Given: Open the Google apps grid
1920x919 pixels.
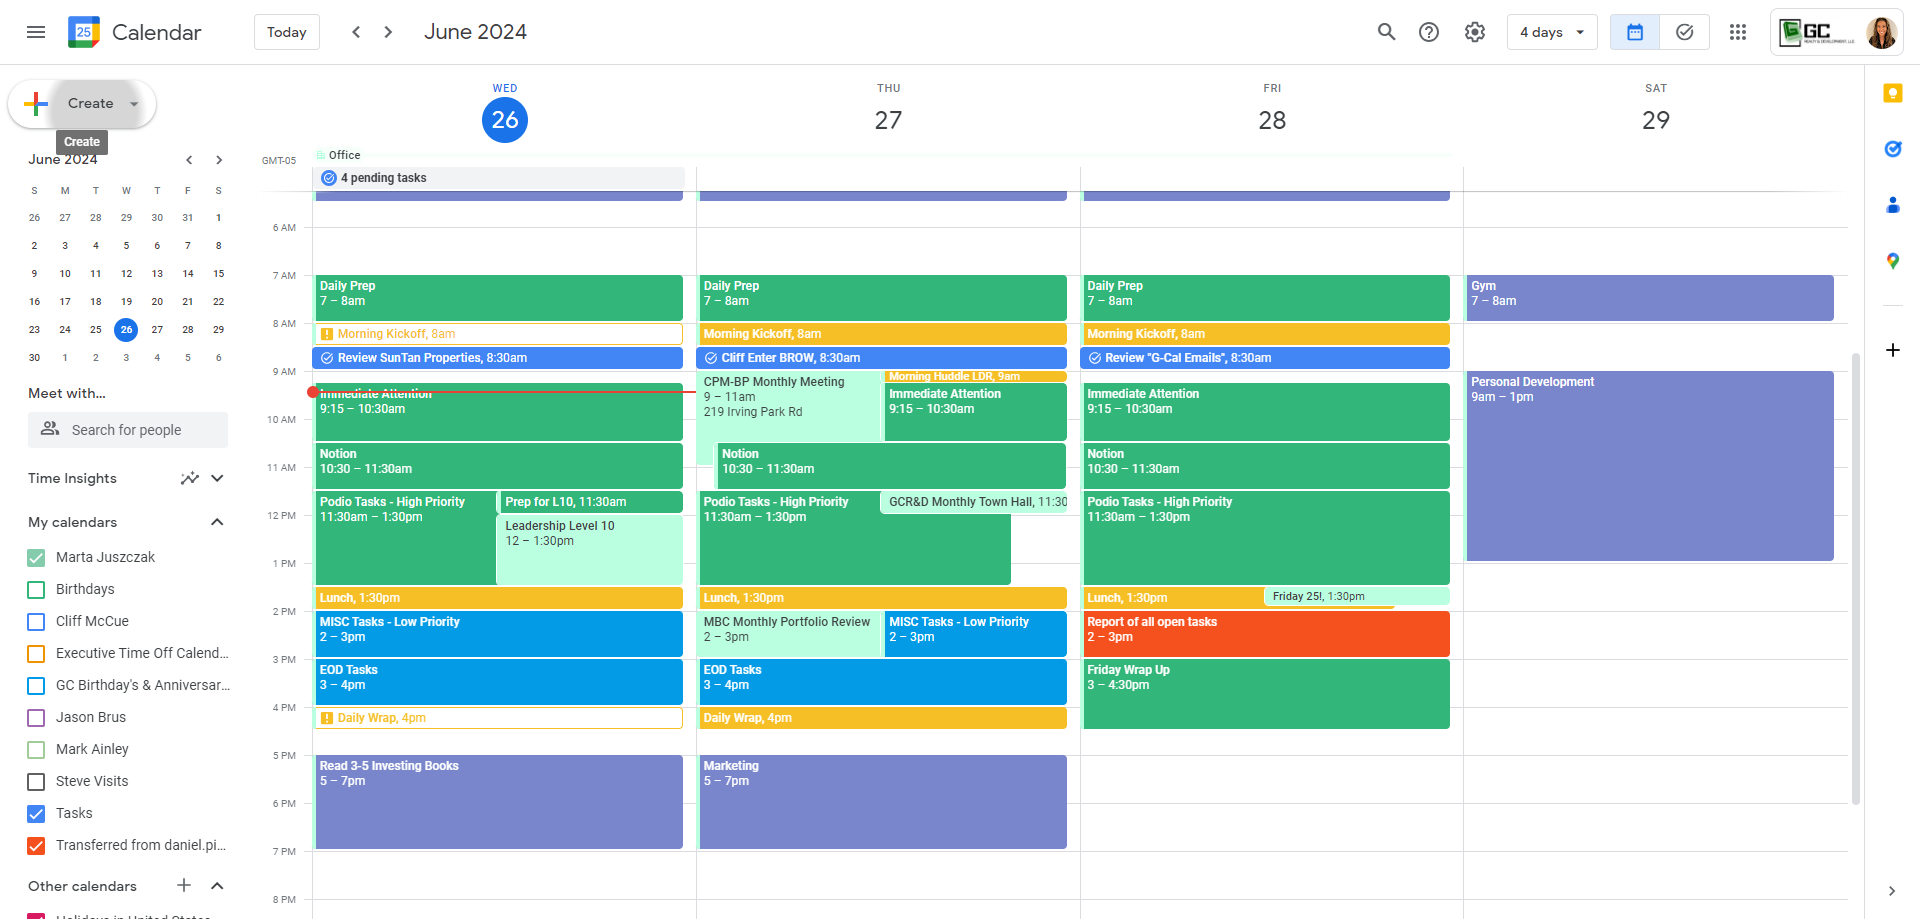Looking at the screenshot, I should pos(1738,32).
